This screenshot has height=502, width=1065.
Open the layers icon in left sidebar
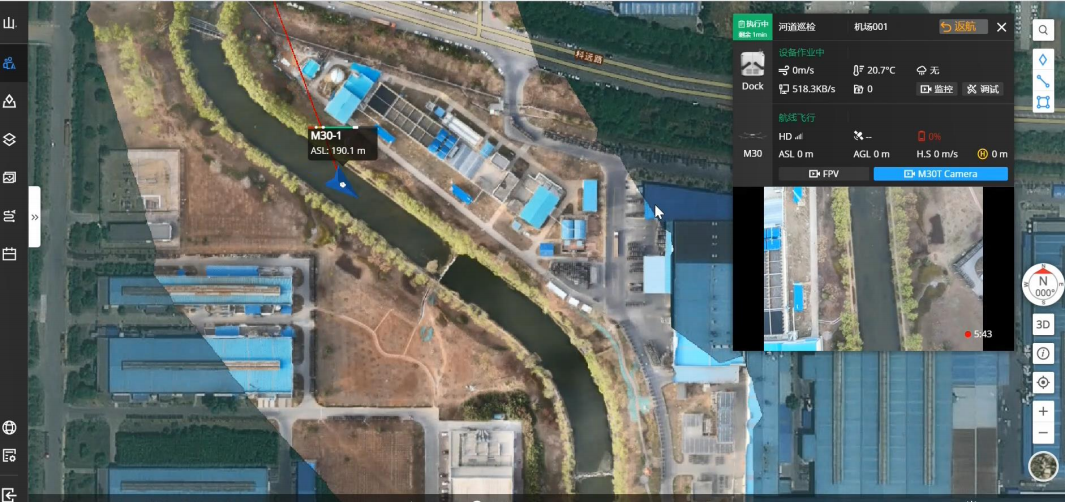click(x=10, y=139)
